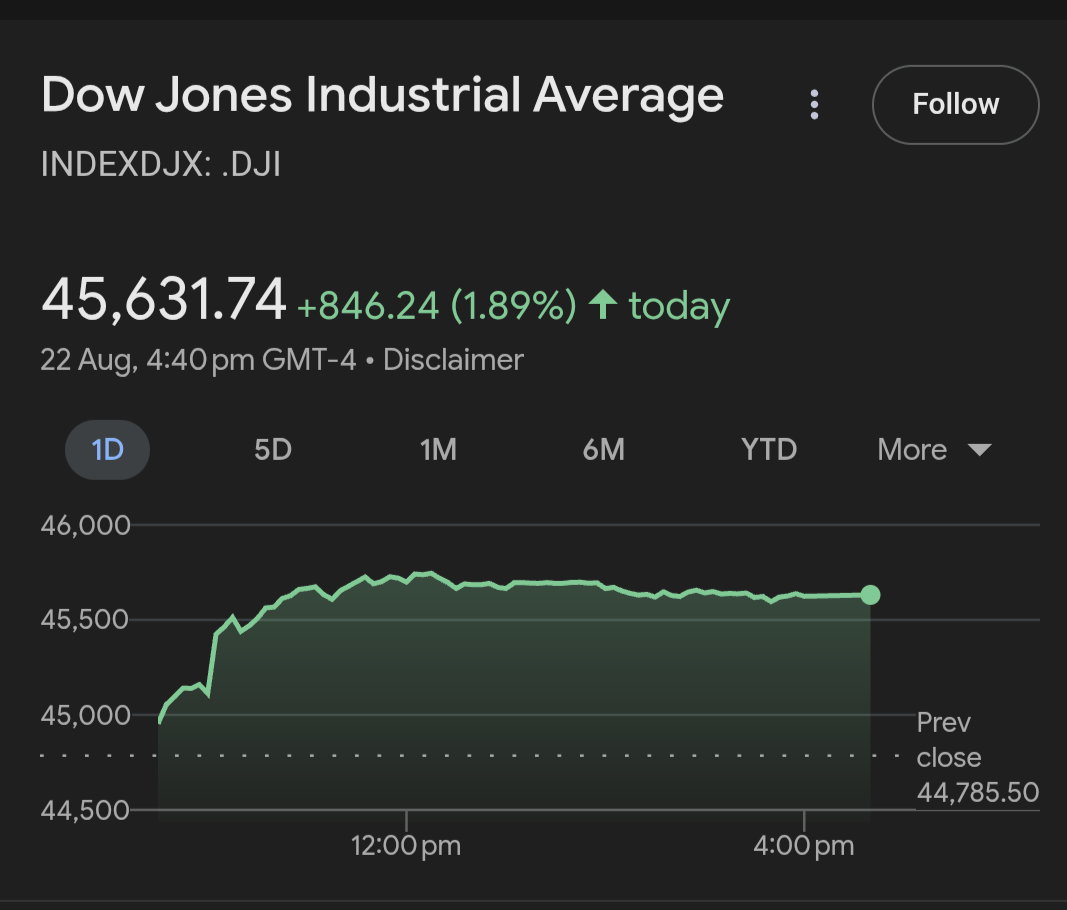Viewport: 1067px width, 910px height.
Task: Expand the More time ranges dropdown
Action: coord(933,450)
